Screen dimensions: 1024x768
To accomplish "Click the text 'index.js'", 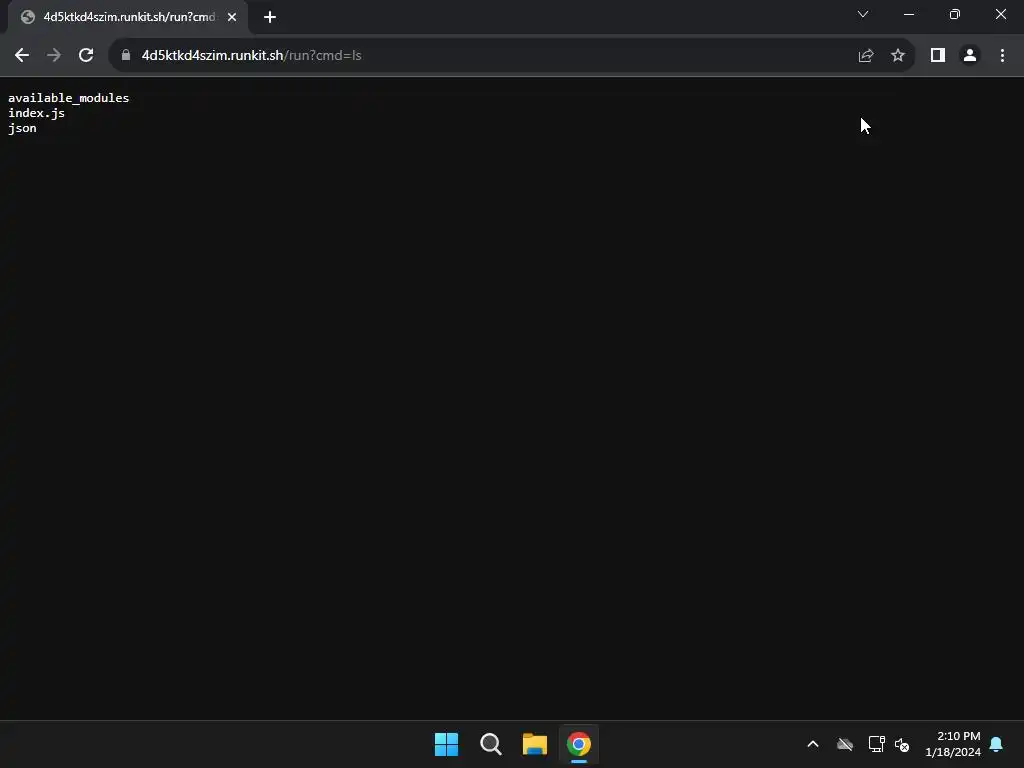I will coord(37,113).
